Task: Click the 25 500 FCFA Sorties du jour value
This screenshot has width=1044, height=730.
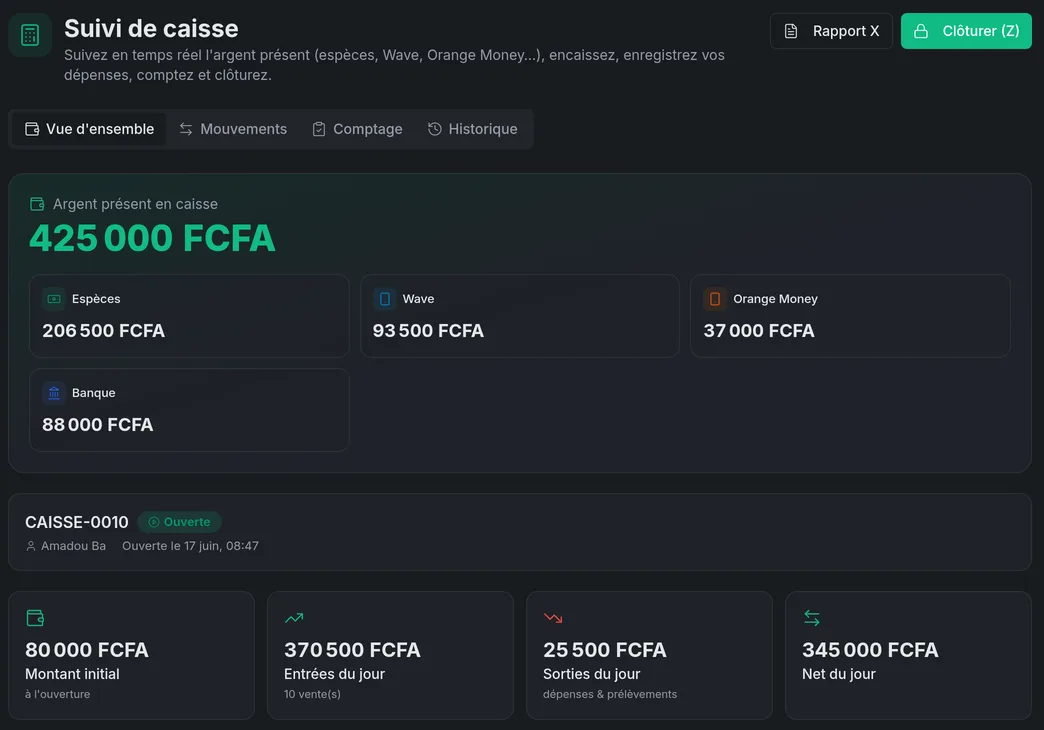Action: click(605, 650)
